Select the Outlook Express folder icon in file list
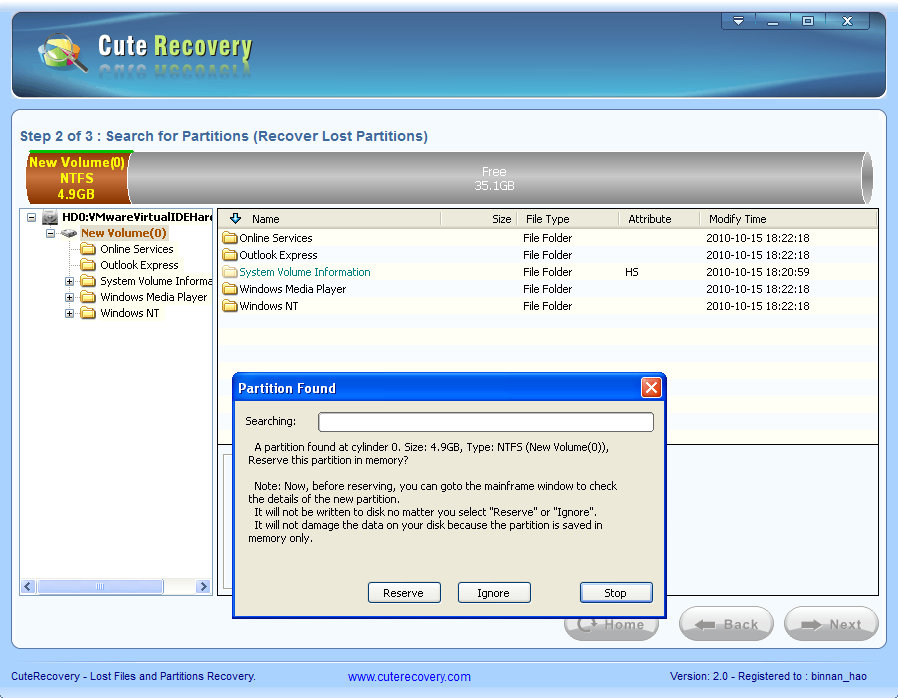The image size is (898, 698). (x=229, y=255)
